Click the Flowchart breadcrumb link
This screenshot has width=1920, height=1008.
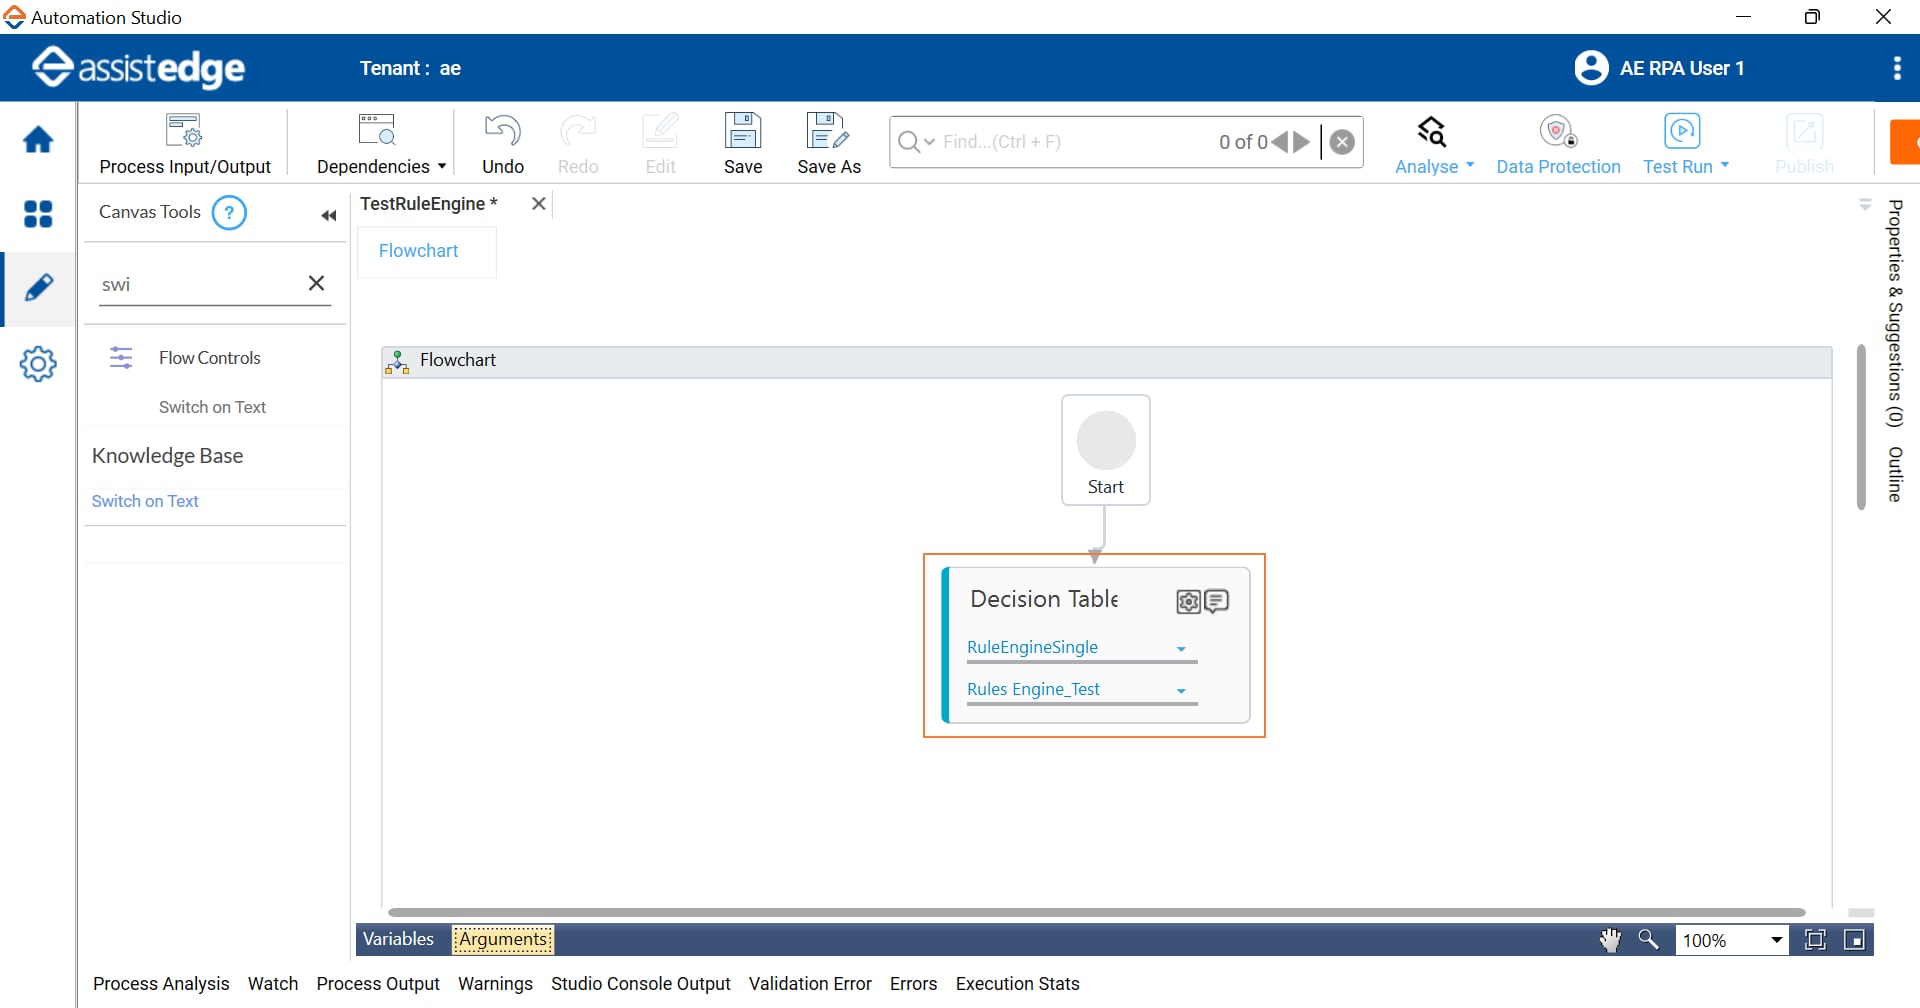coord(418,251)
